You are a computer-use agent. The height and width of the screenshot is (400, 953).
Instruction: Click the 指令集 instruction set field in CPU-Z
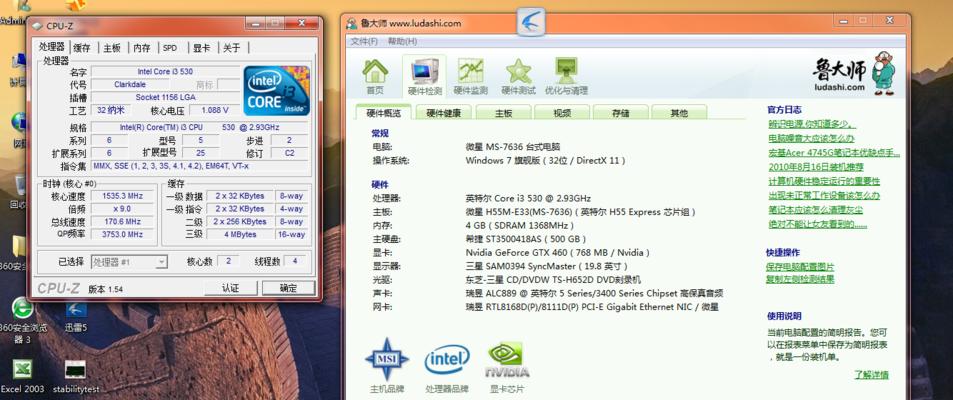point(201,165)
